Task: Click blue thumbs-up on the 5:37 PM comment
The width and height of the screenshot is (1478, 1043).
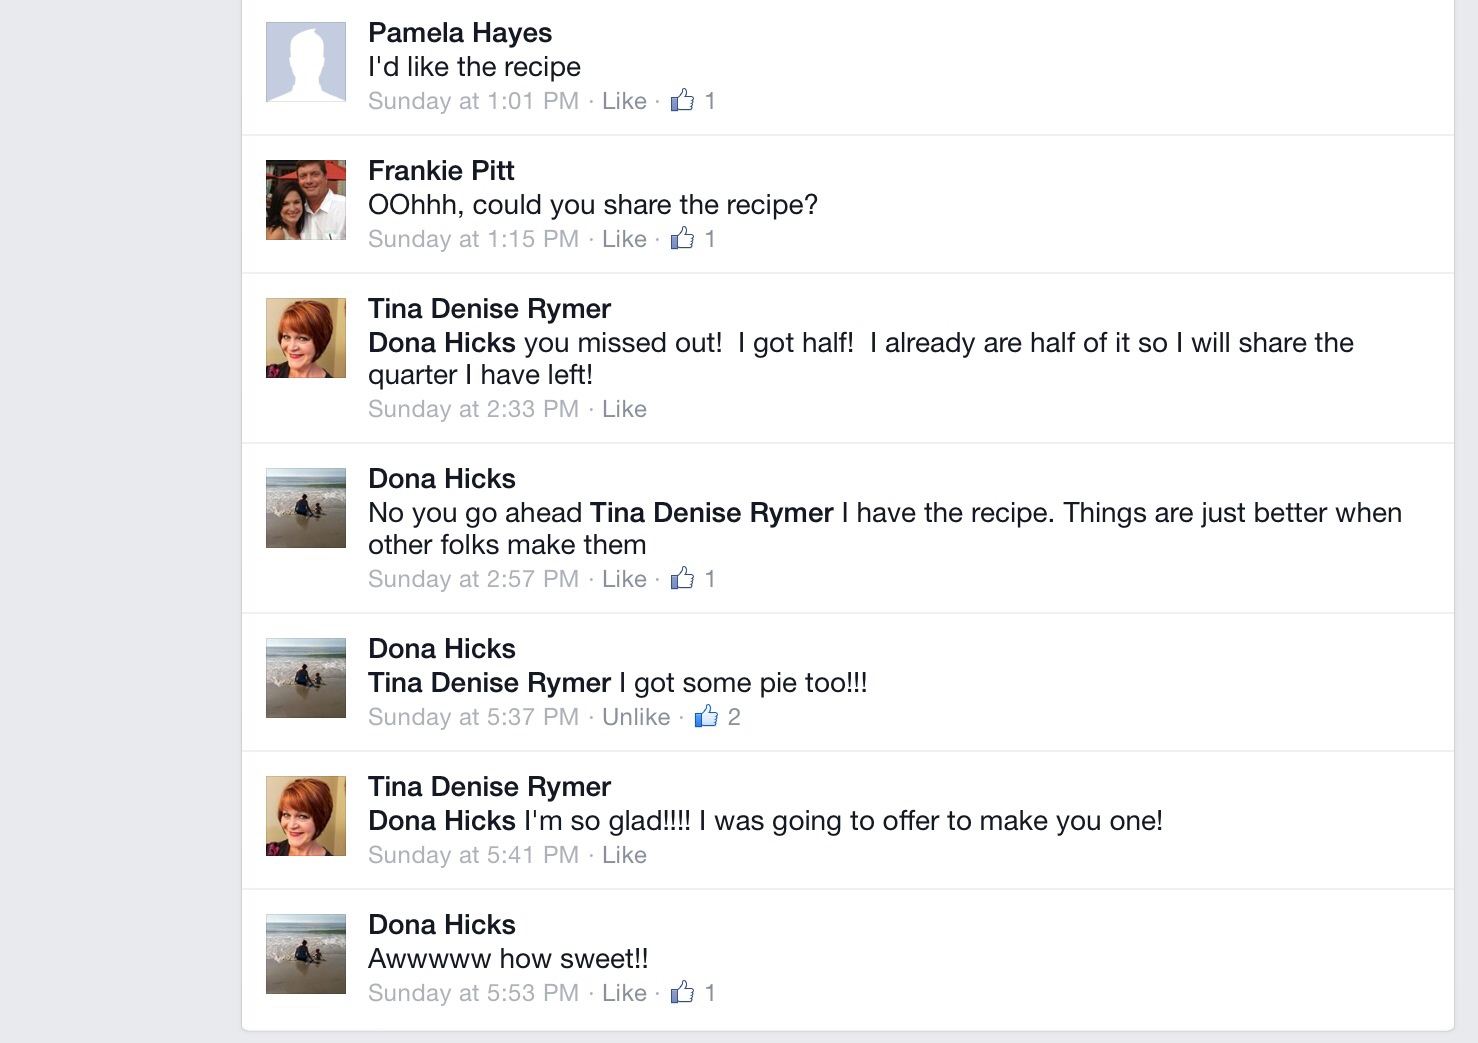Action: [x=706, y=716]
